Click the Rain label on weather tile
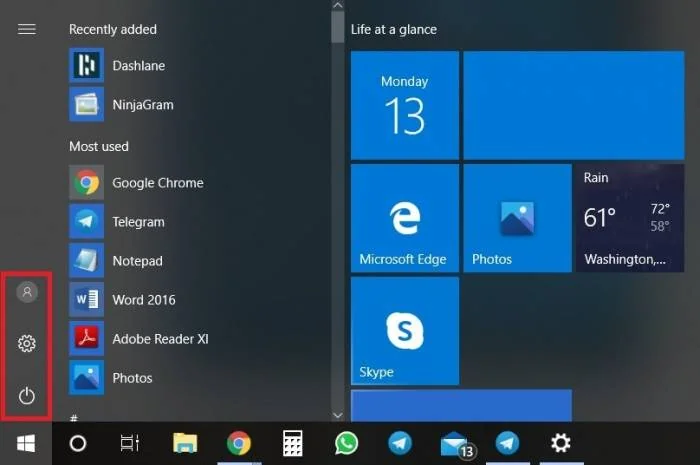700x465 pixels. coord(596,178)
